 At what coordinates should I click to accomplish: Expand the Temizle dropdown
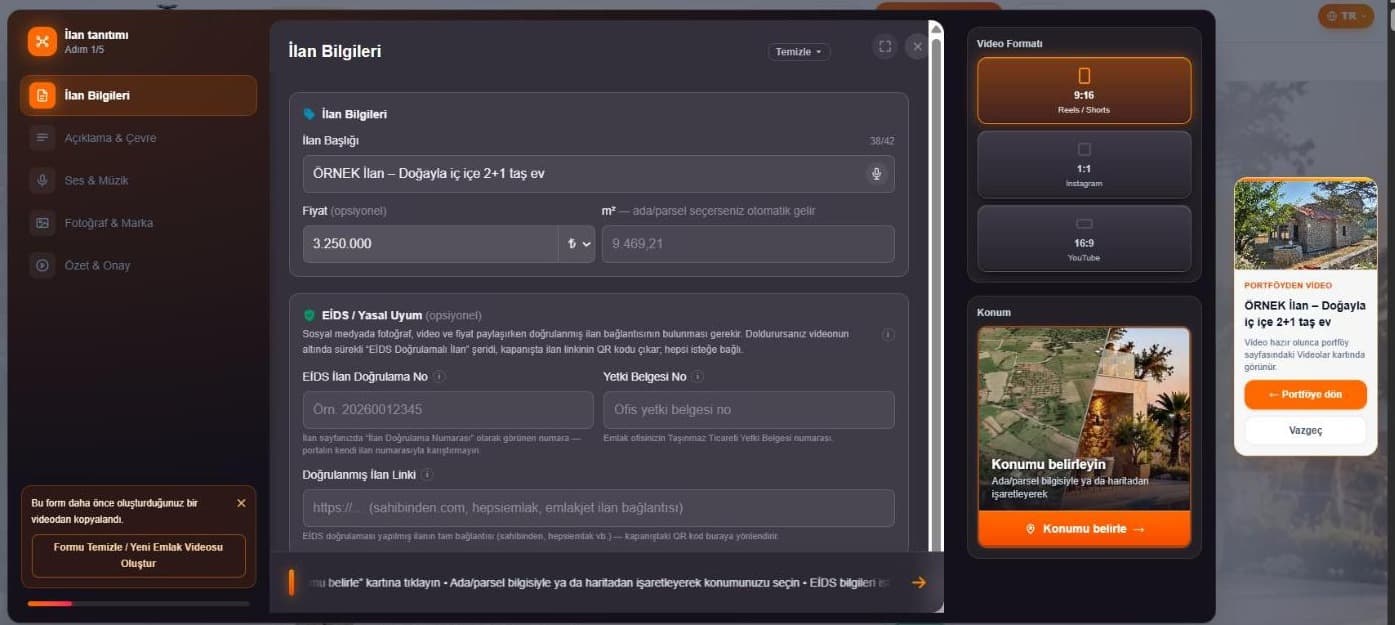coord(799,51)
